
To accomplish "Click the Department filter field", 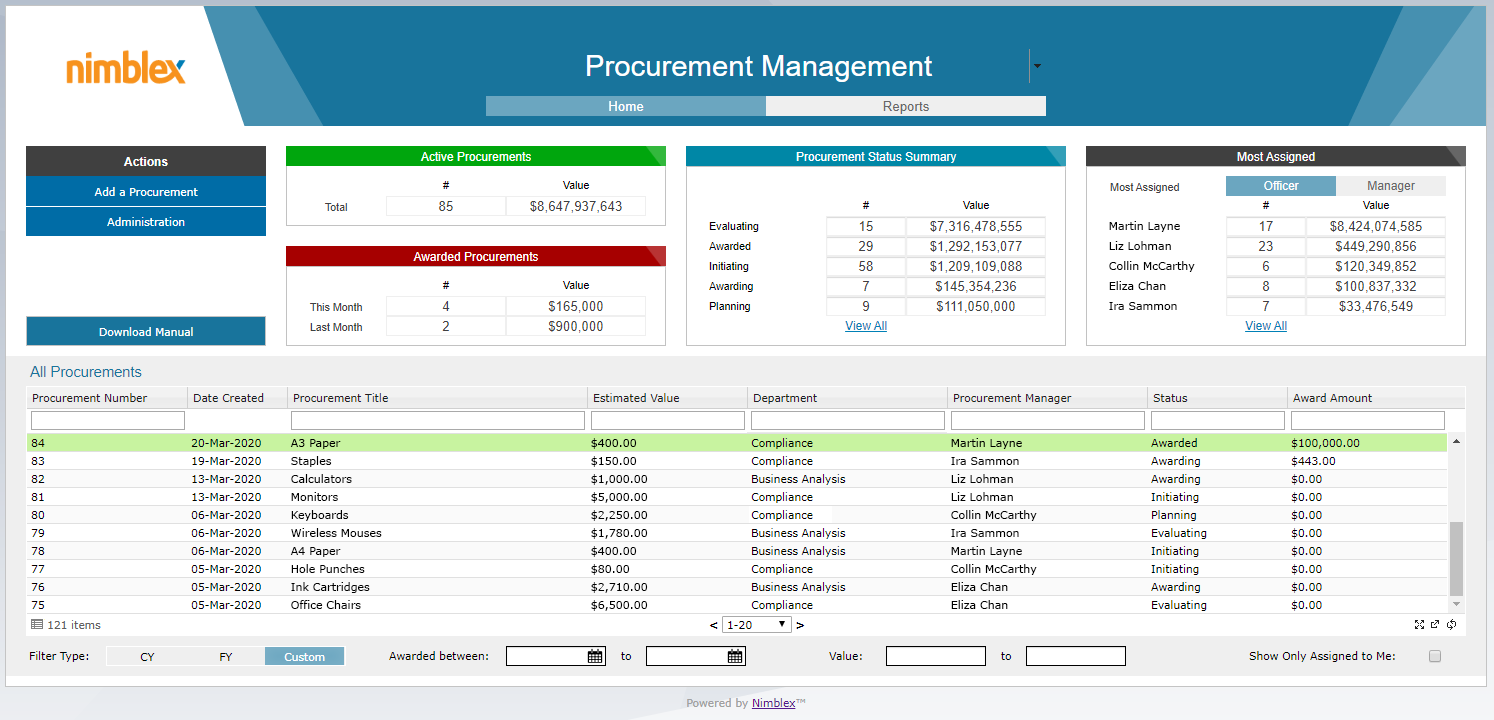I will tap(848, 421).
